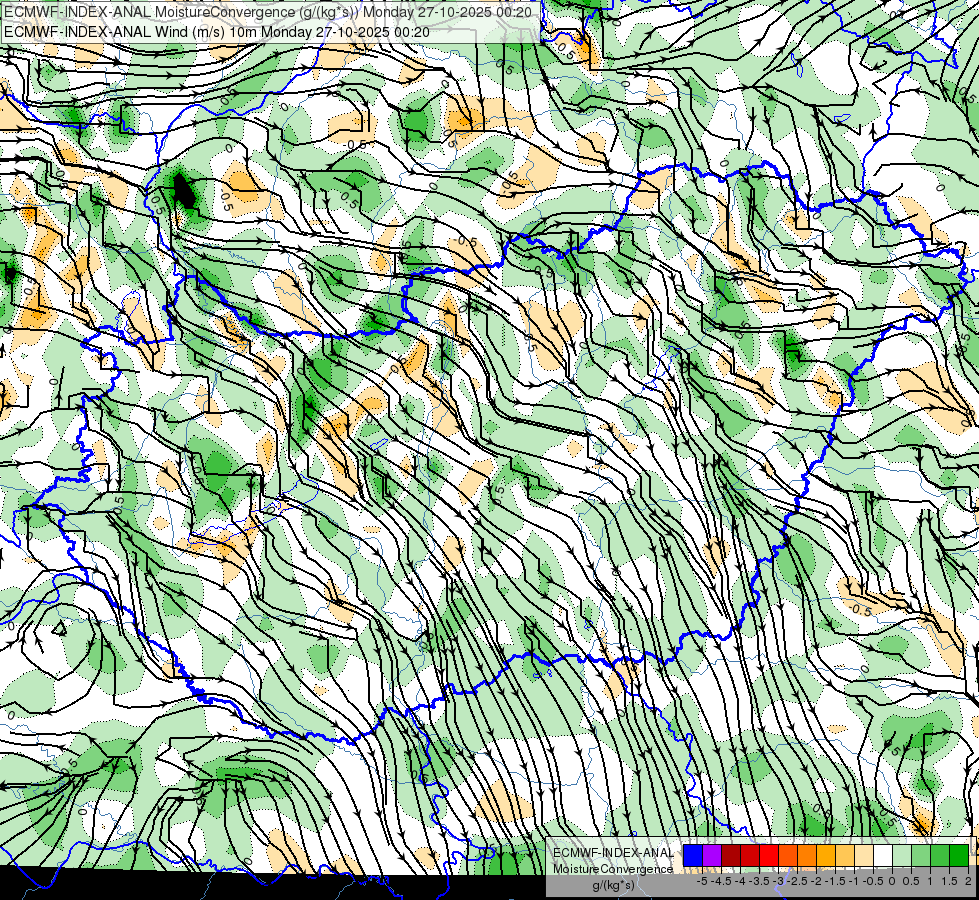Viewport: 979px width, 900px height.
Task: Click the legend scale value 2
Action: click(968, 881)
